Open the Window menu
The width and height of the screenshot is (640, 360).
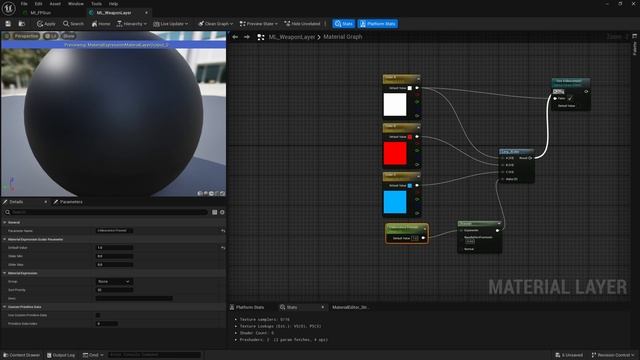76,4
